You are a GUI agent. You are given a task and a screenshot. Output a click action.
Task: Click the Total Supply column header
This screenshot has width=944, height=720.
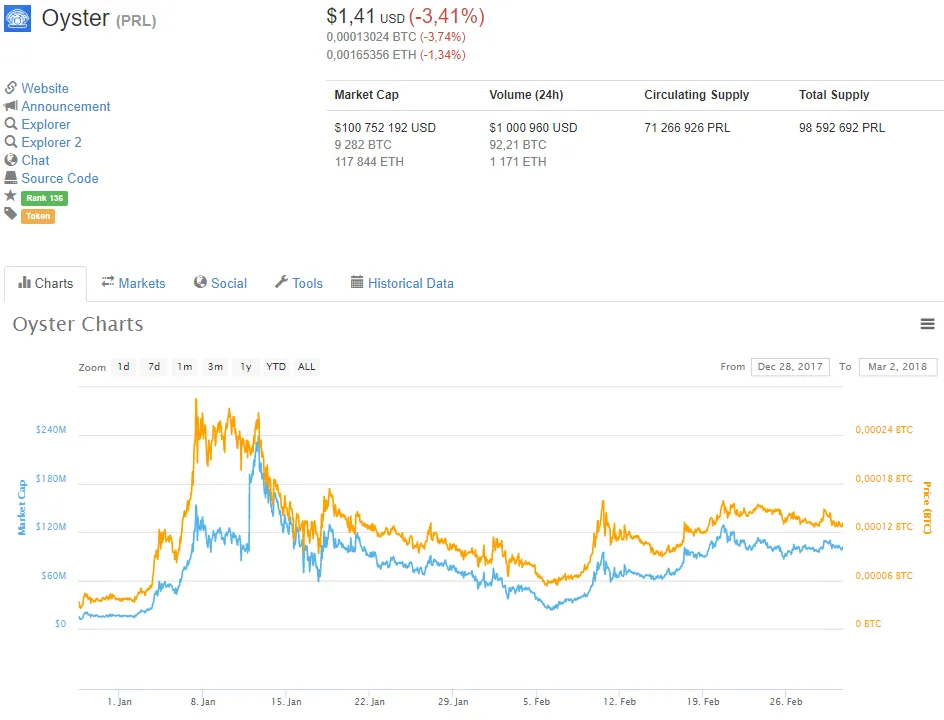coord(834,95)
